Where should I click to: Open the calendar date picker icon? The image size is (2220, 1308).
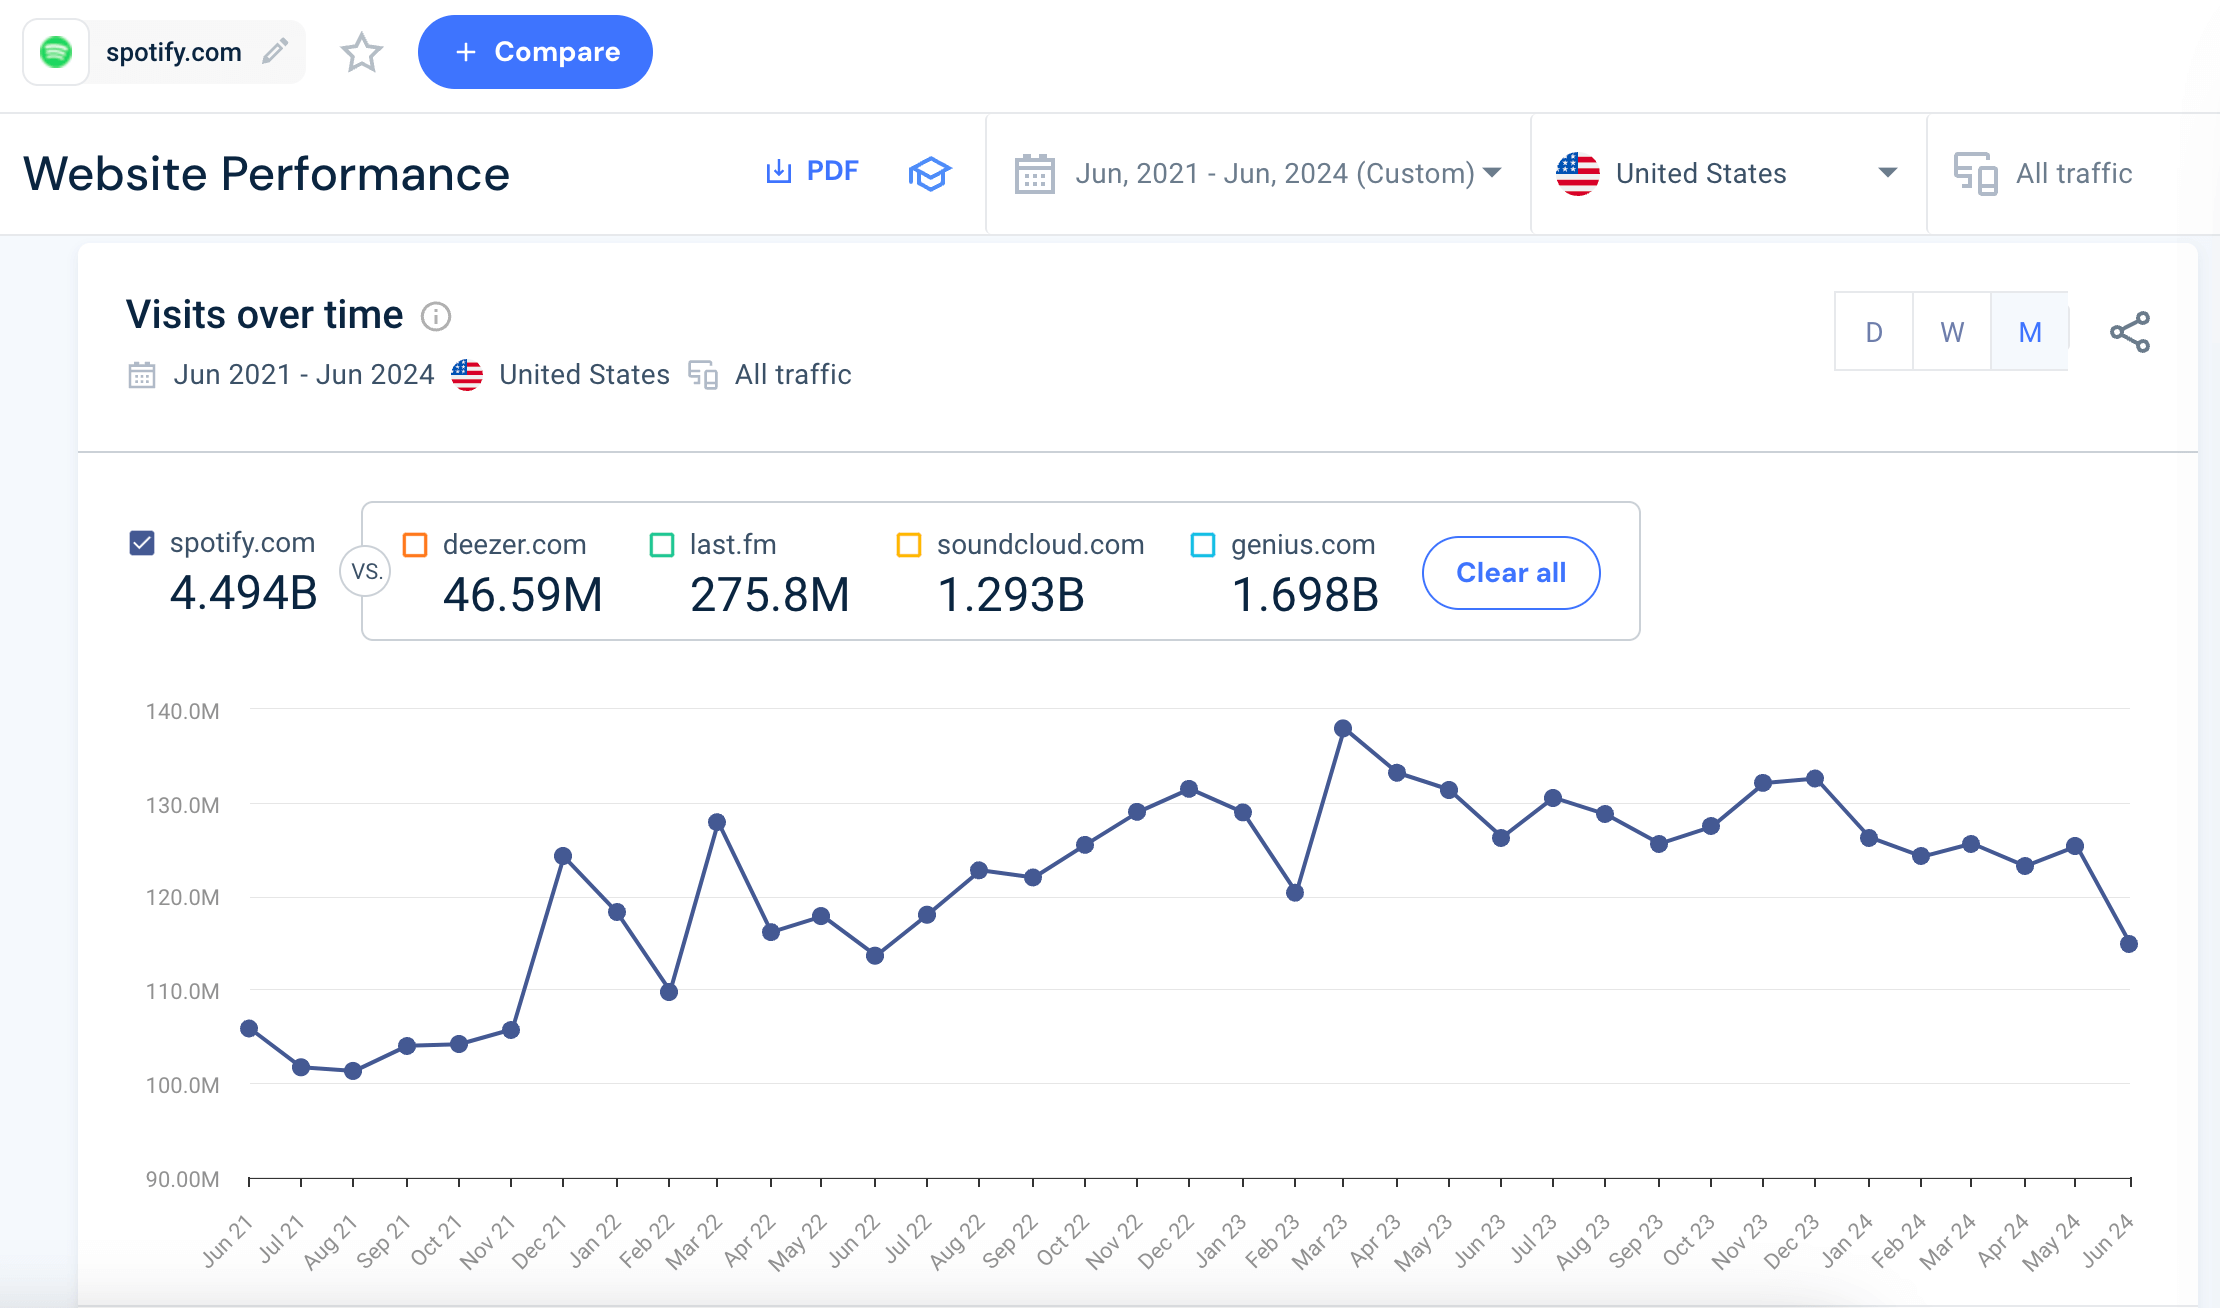tap(1035, 174)
